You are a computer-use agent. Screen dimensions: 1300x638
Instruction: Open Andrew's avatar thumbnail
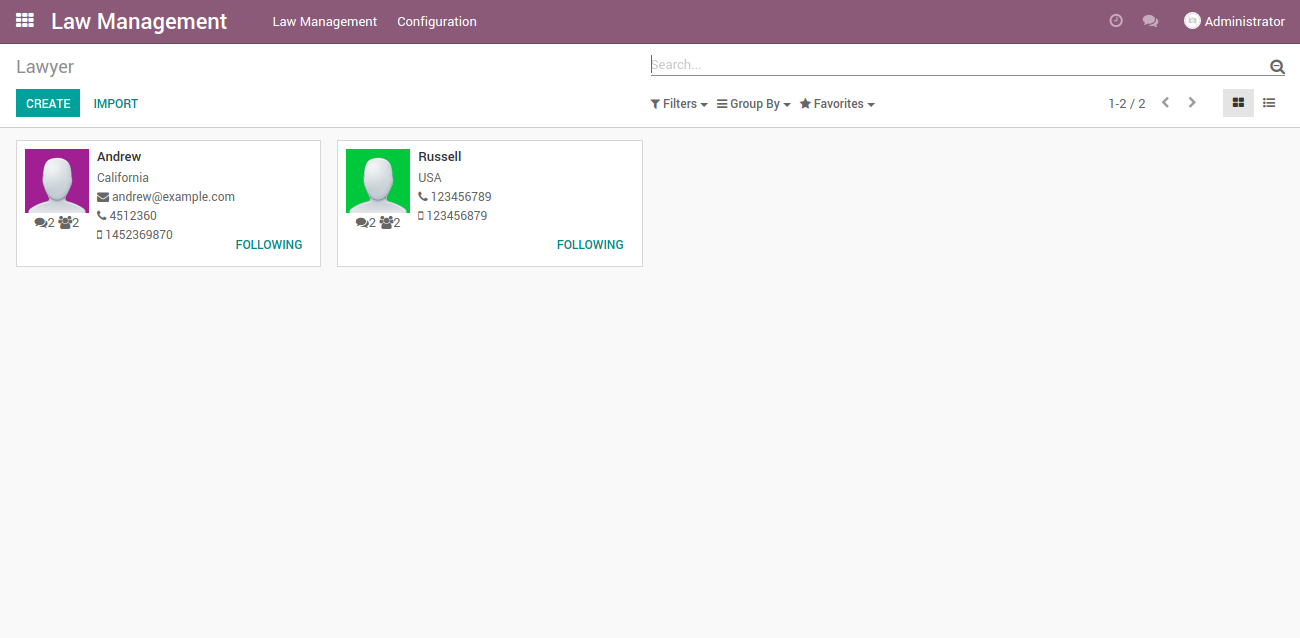tap(57, 181)
